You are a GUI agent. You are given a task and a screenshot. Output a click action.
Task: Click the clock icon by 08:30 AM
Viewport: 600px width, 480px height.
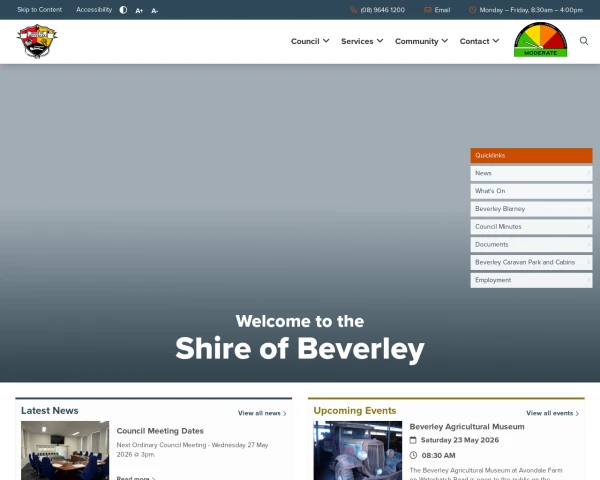coord(413,455)
